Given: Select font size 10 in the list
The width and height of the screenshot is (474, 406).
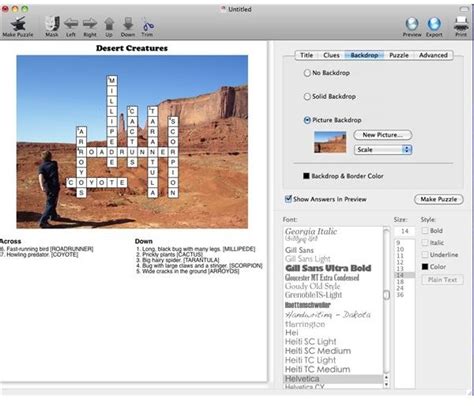Looking at the screenshot, I should (405, 249).
